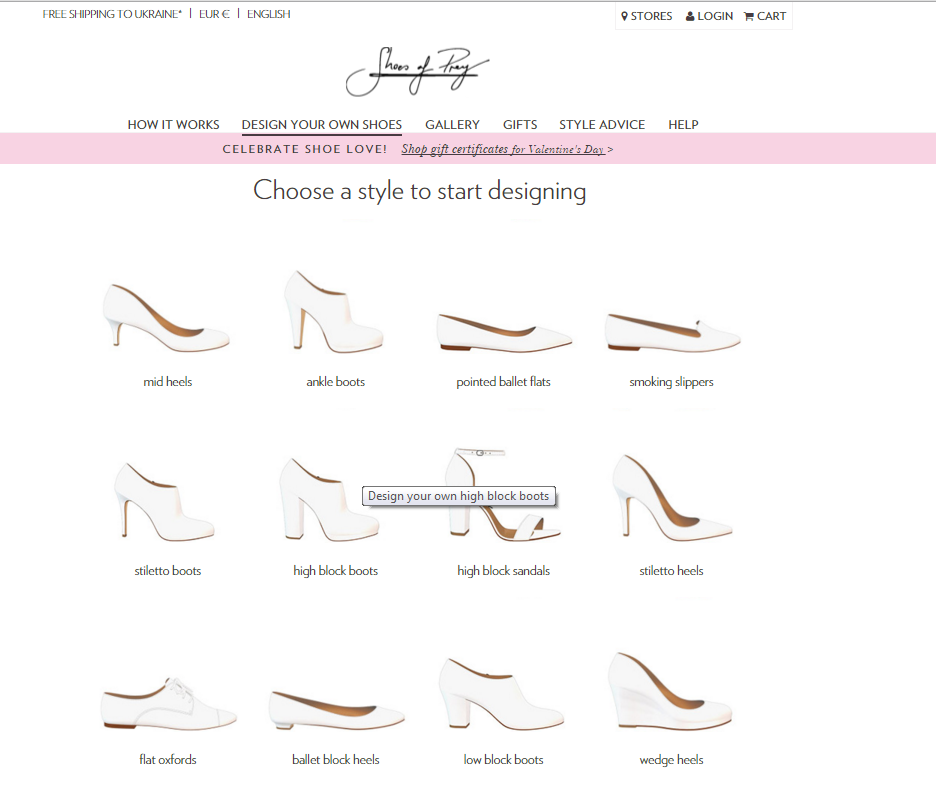
Task: Click the 'wedge heels' text label
Action: tap(672, 760)
